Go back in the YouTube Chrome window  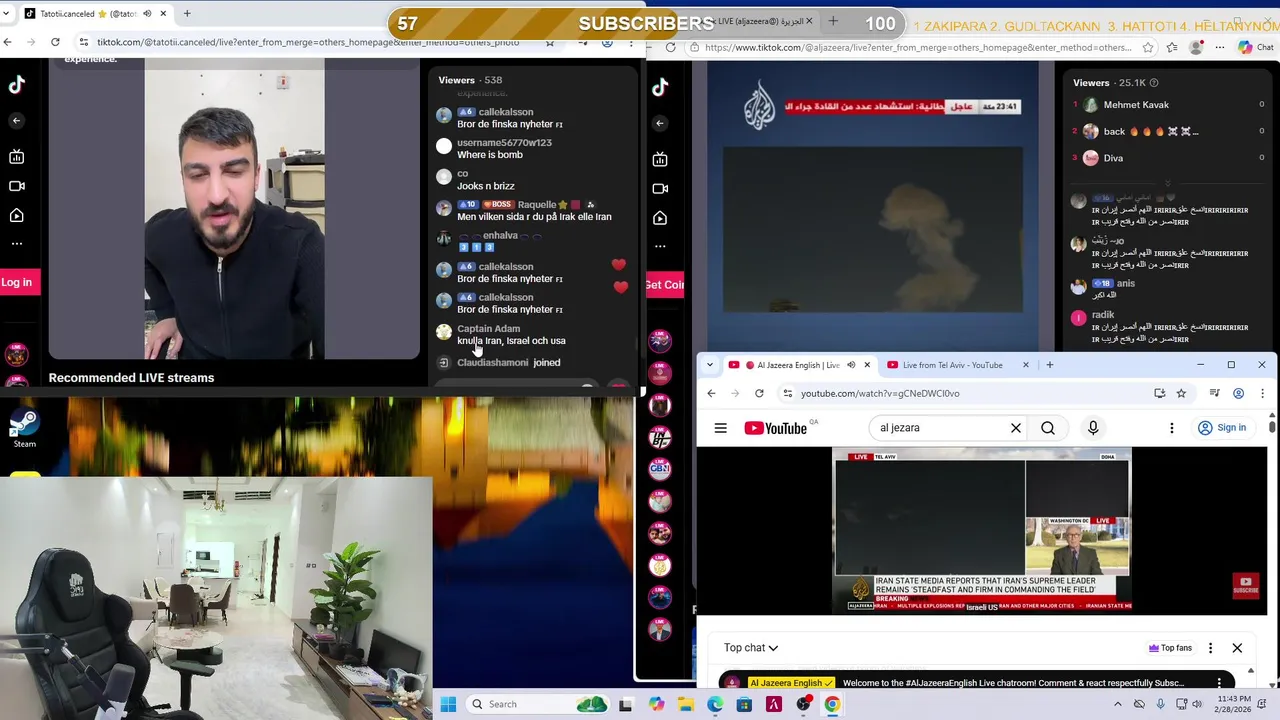(x=711, y=393)
